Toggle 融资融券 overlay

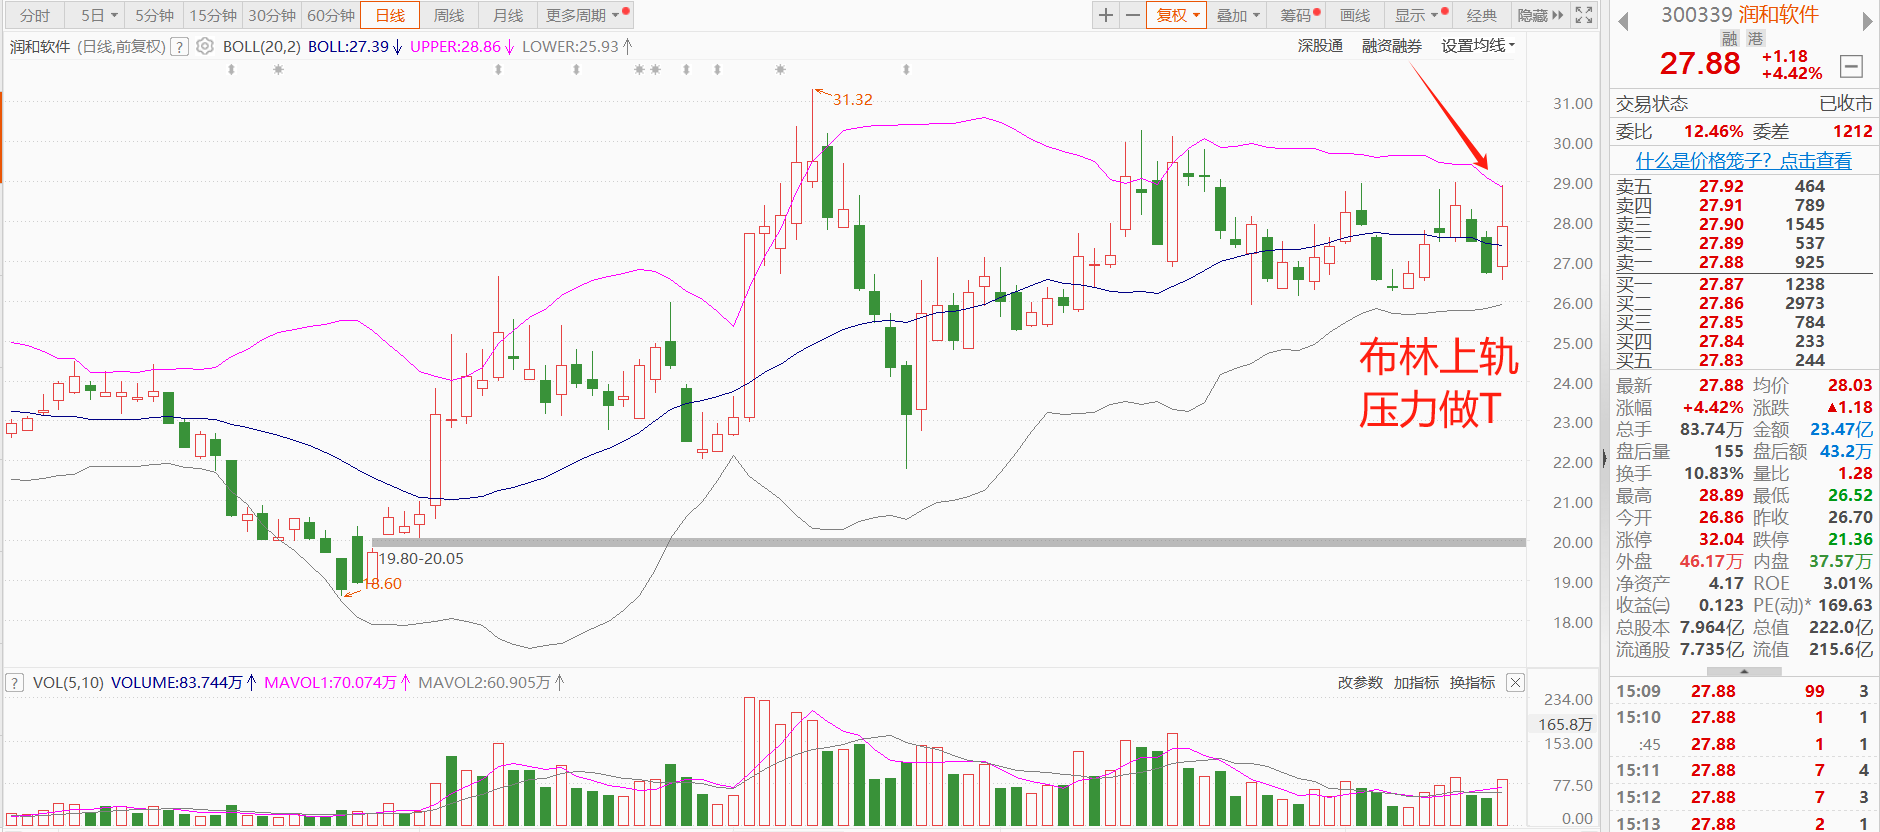click(1392, 46)
